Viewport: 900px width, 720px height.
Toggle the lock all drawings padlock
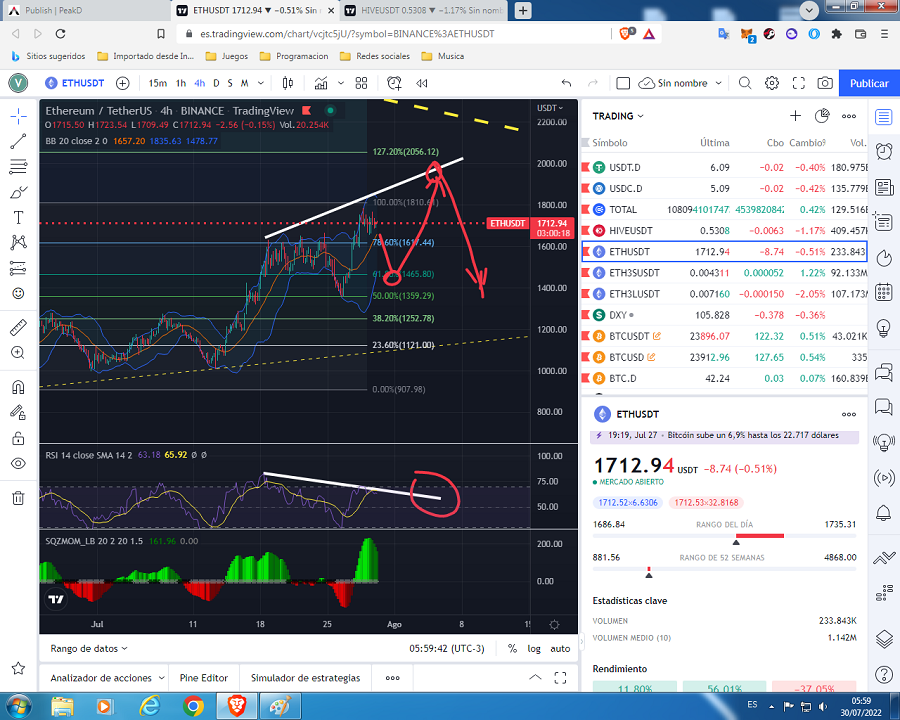click(x=18, y=438)
